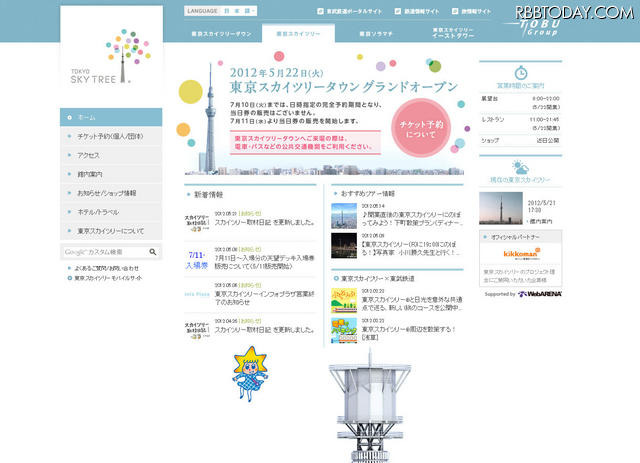Focus the Google カスタム検索 input field
The width and height of the screenshot is (640, 463).
coord(105,252)
